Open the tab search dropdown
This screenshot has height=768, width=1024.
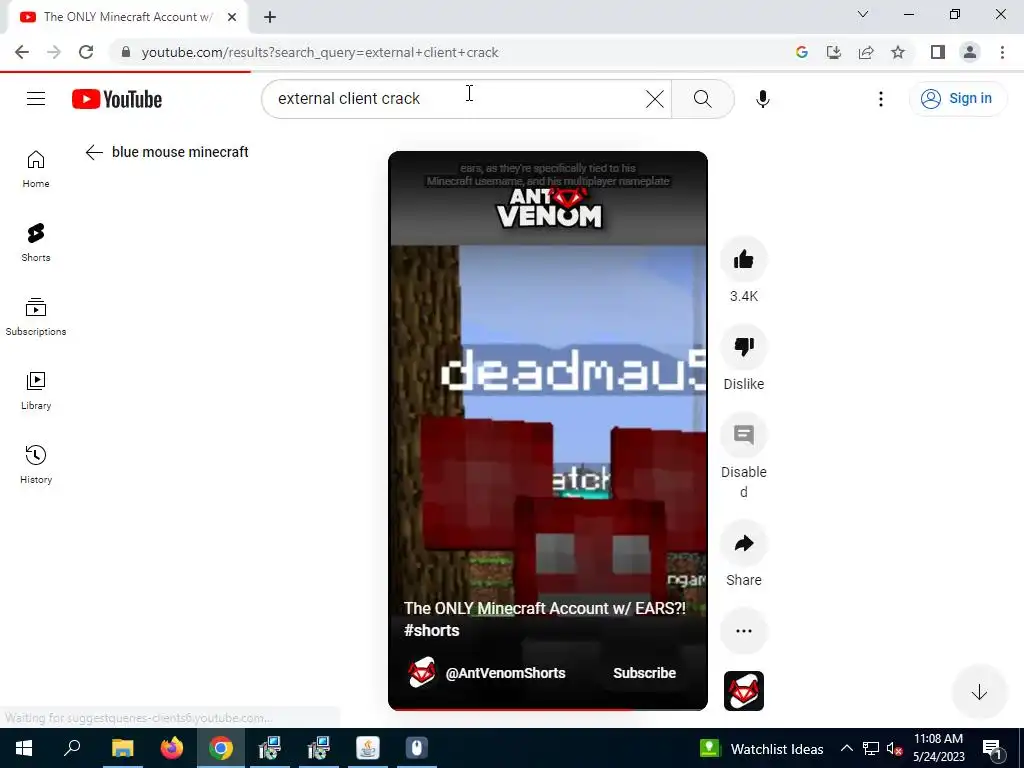click(x=863, y=14)
